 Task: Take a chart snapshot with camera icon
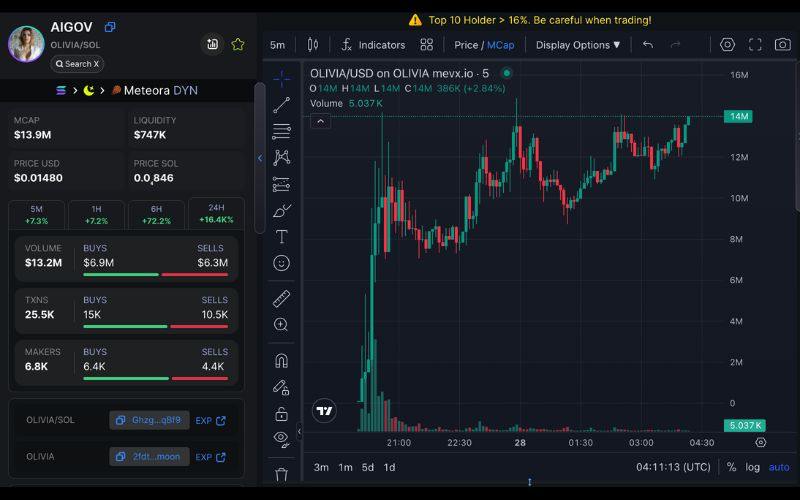tap(783, 45)
